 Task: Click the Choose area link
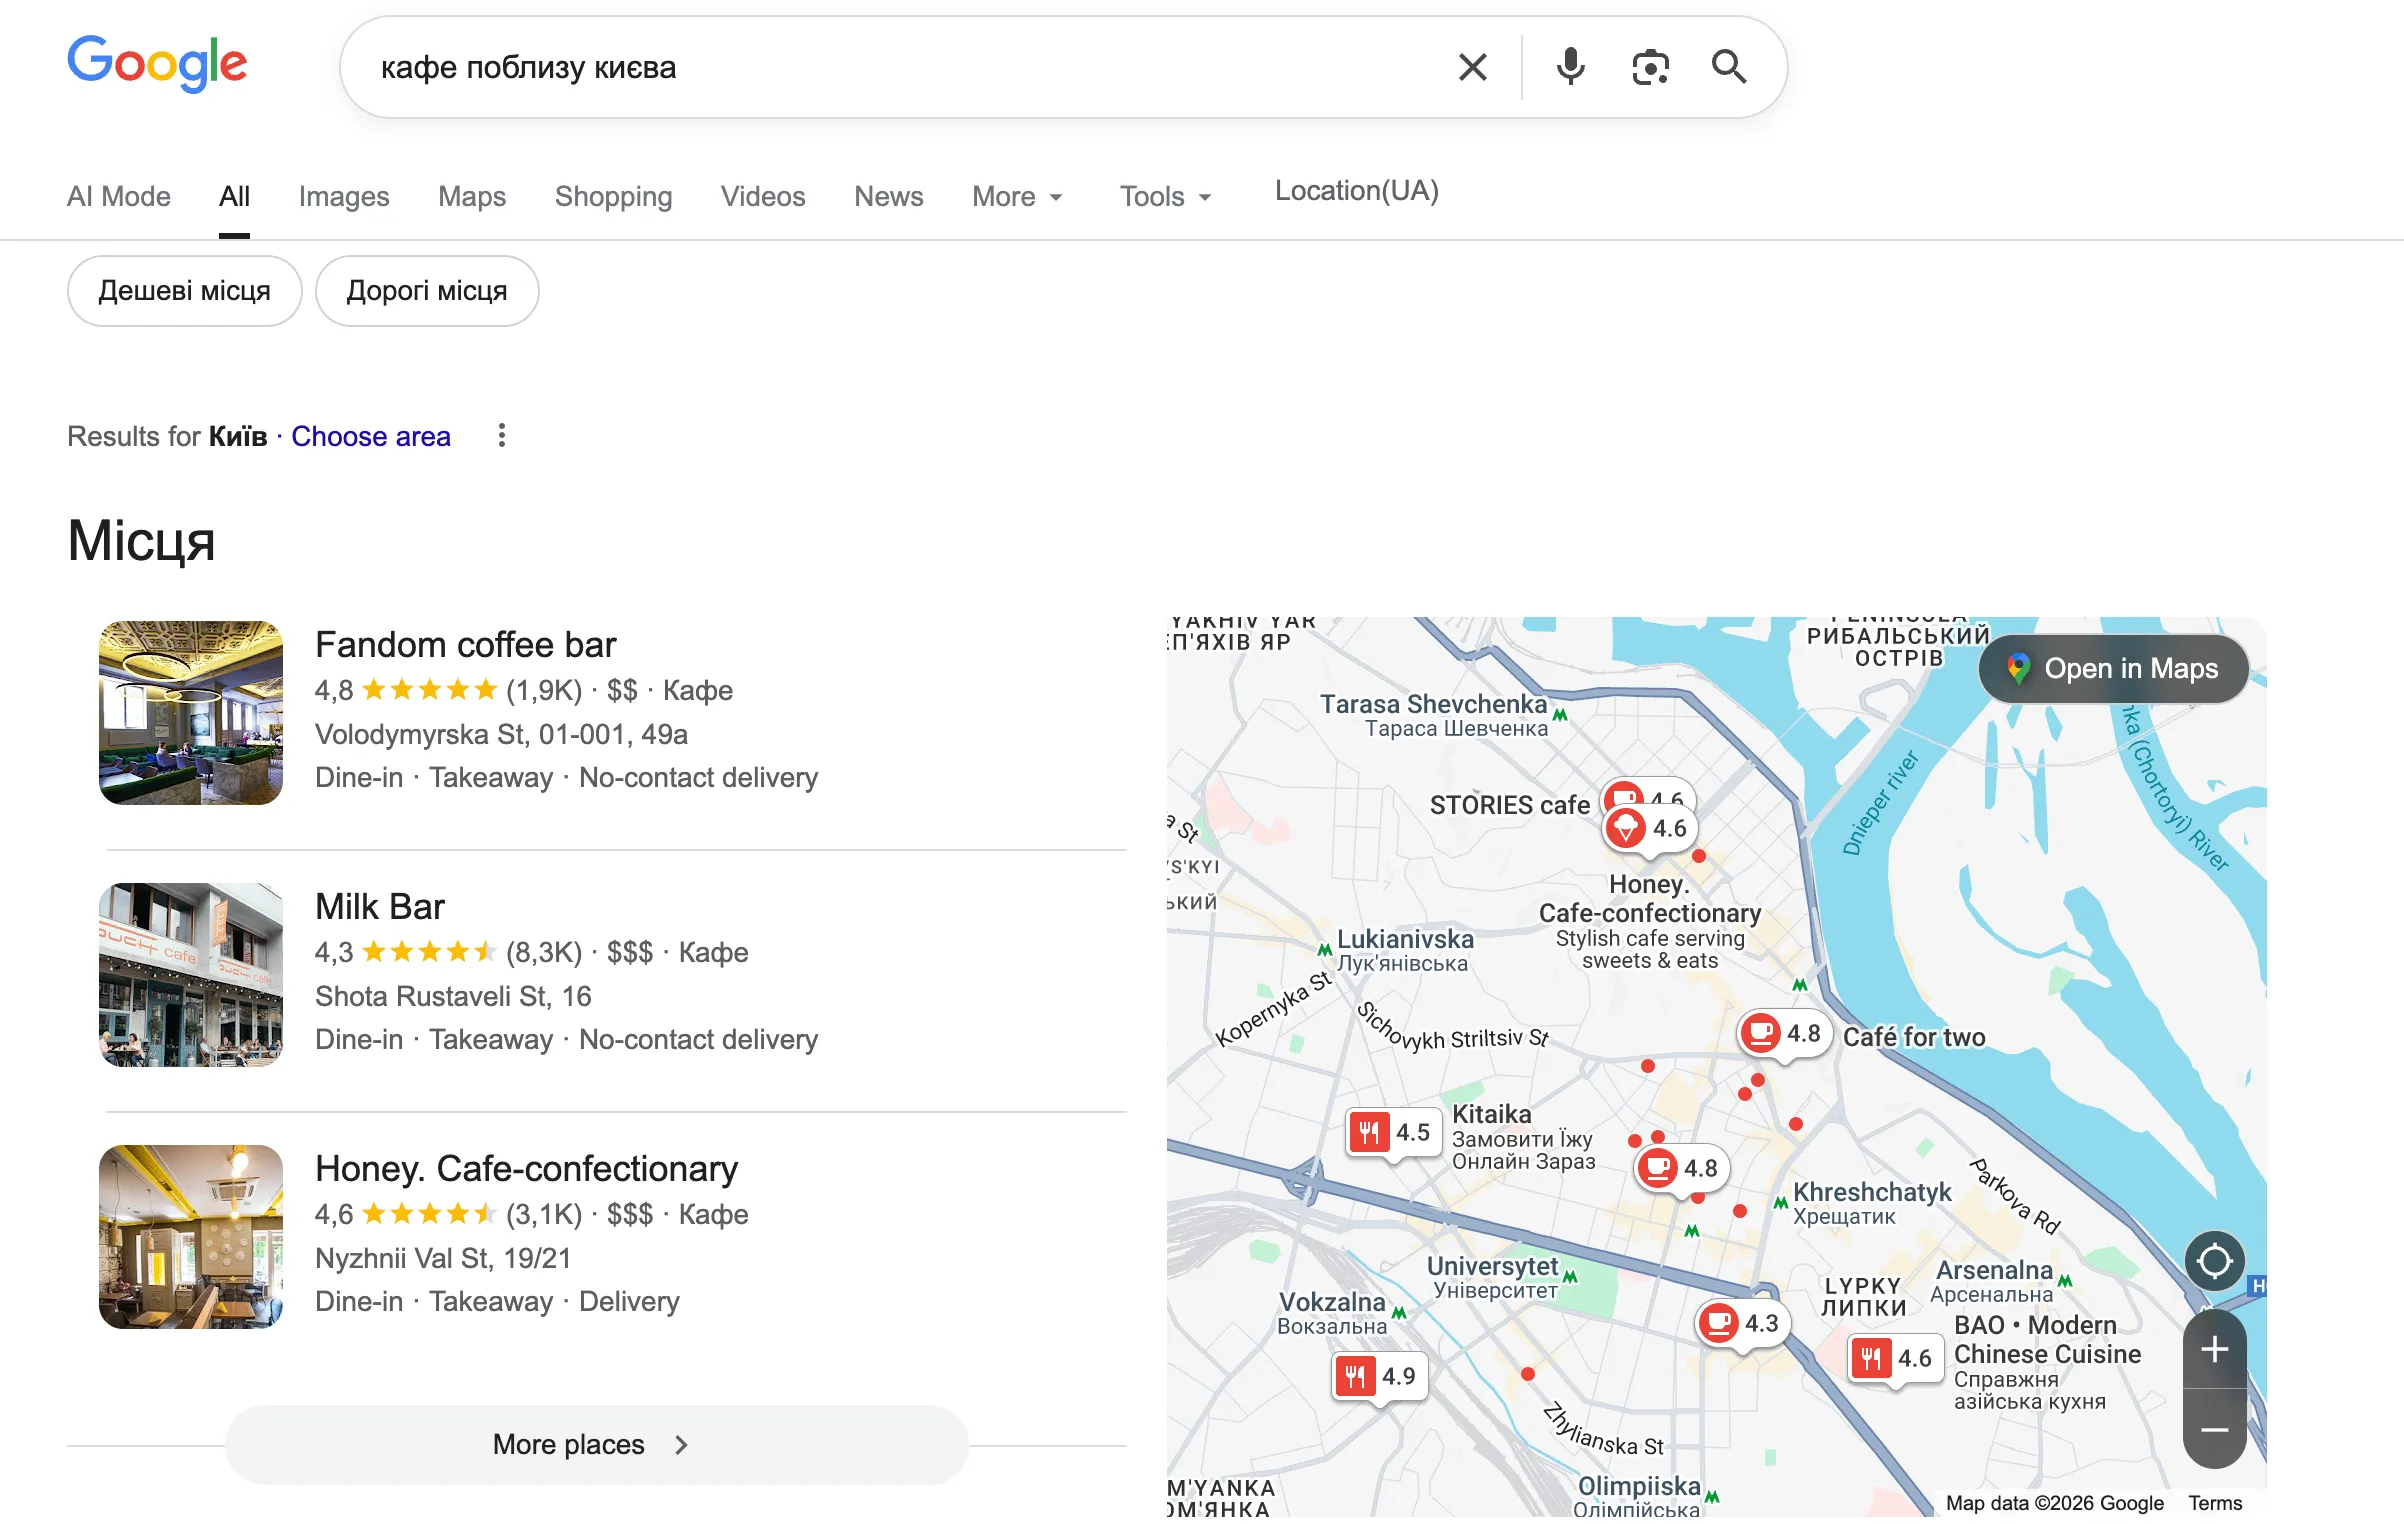point(370,436)
